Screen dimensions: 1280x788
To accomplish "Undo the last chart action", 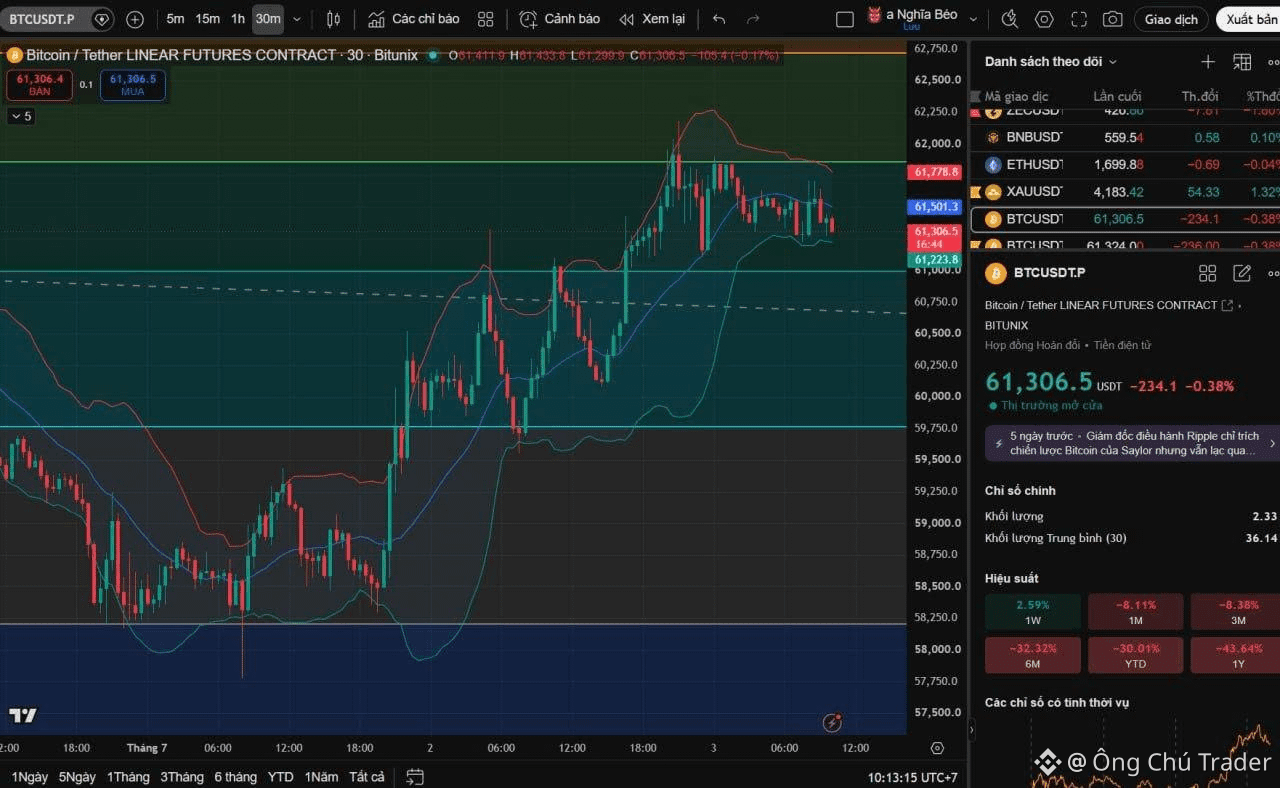I will [719, 19].
